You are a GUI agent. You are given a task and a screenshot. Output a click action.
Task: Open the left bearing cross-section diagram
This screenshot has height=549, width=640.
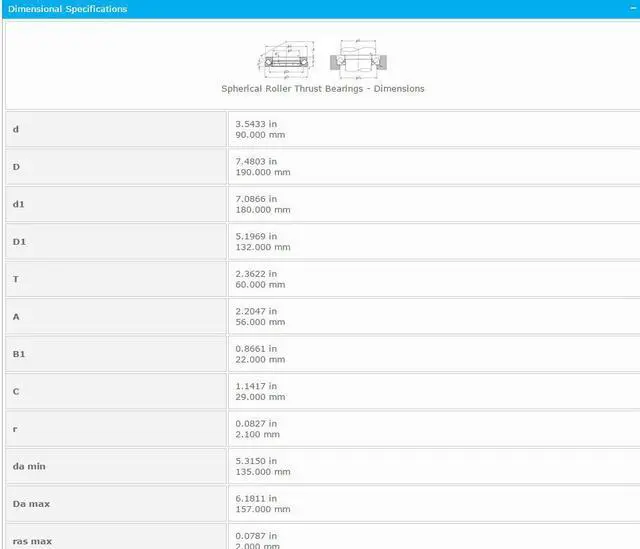pos(286,59)
